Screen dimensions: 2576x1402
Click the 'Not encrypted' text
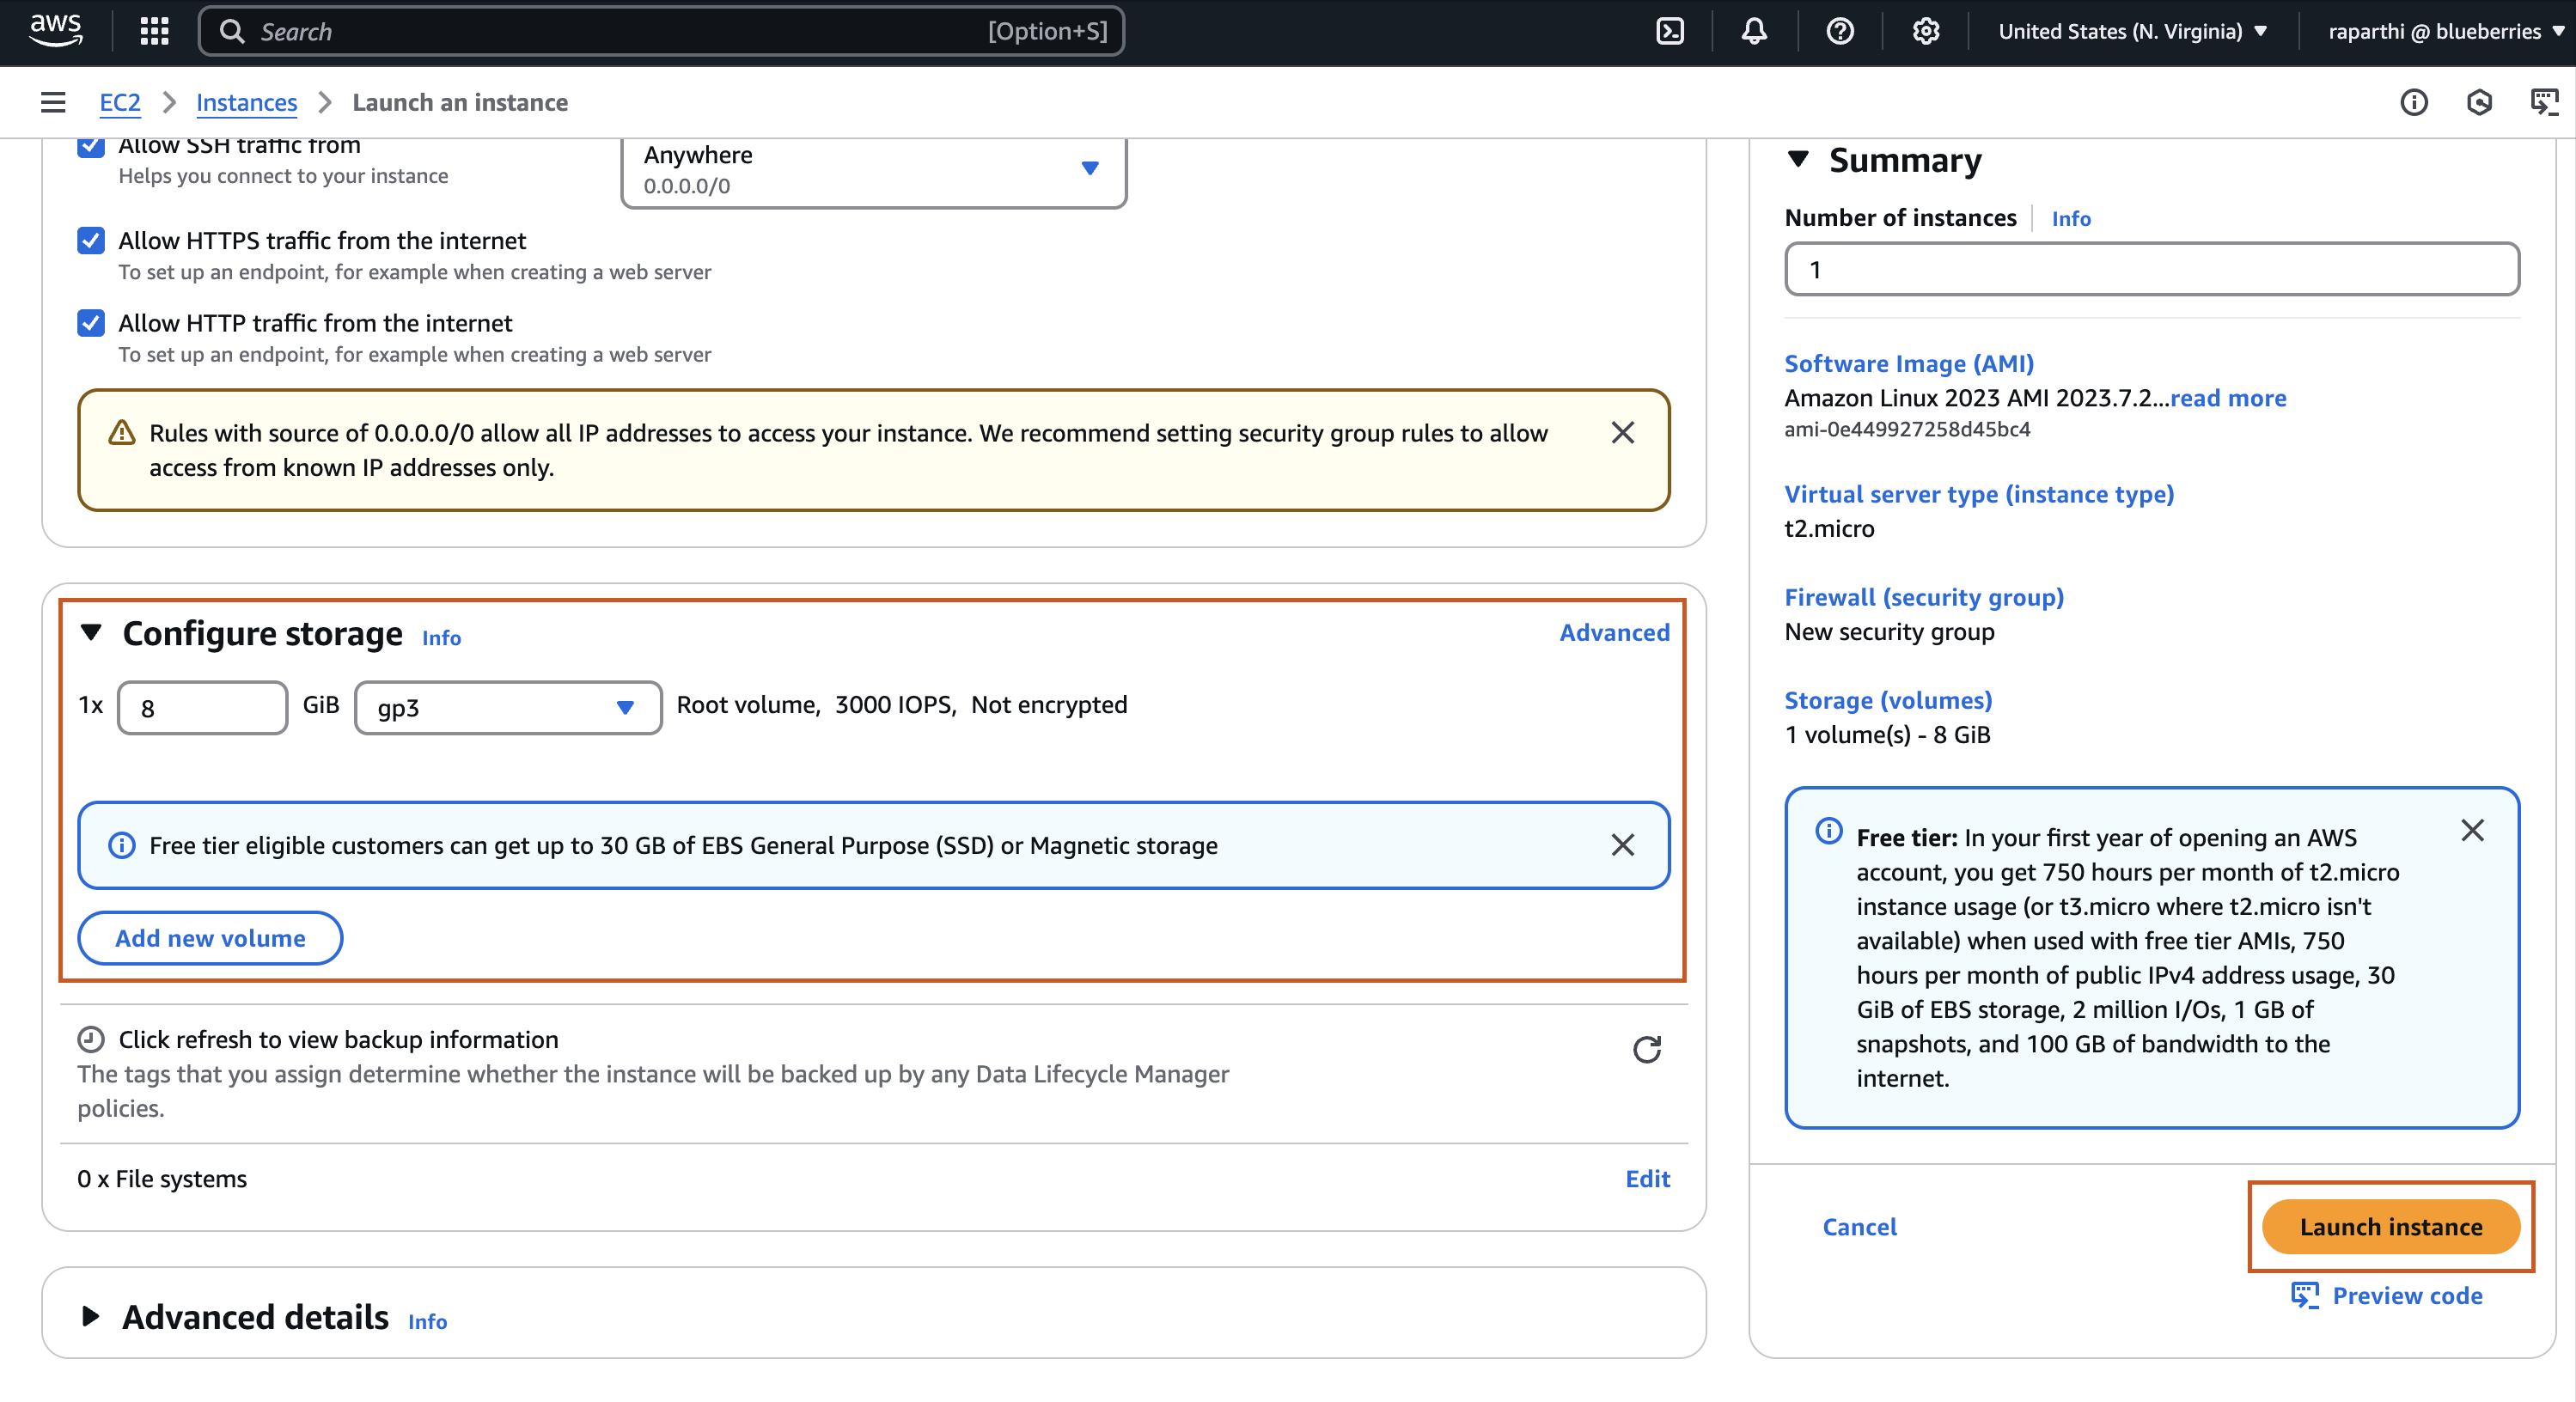coord(1049,705)
